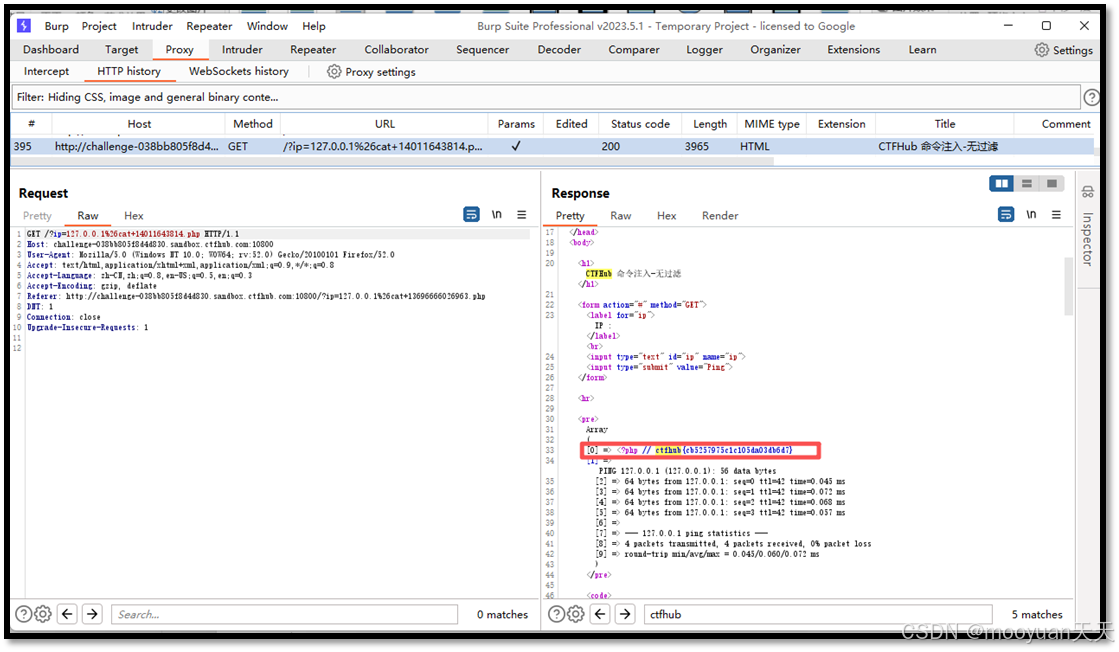Go to next Response search match
This screenshot has height=652, width=1119.
click(625, 614)
